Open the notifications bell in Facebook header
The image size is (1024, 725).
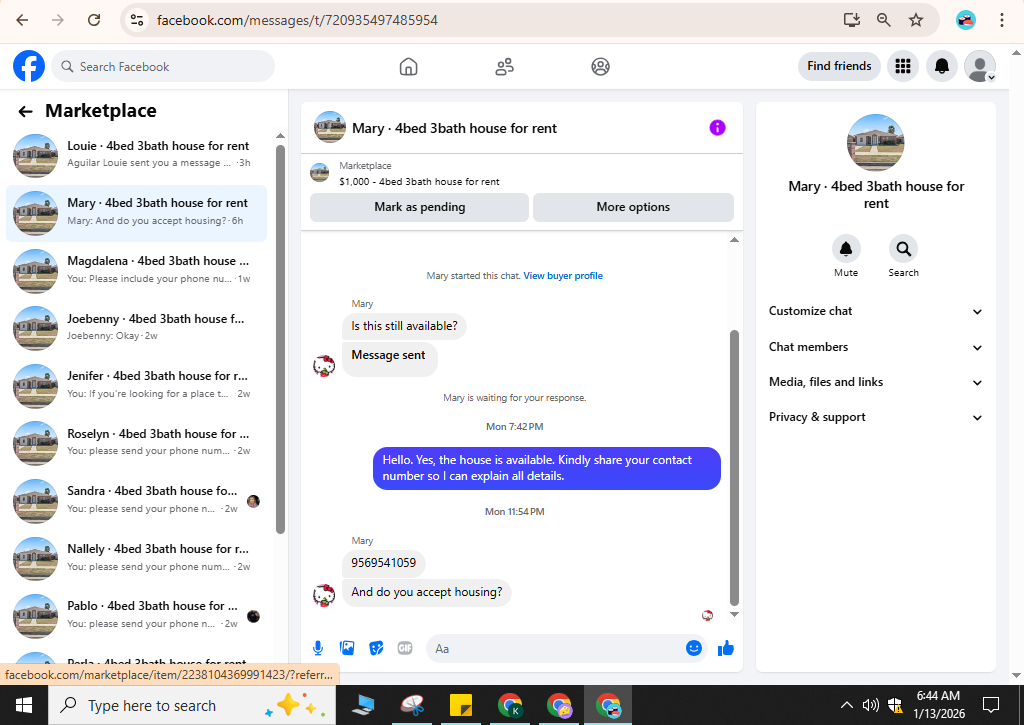[x=942, y=66]
